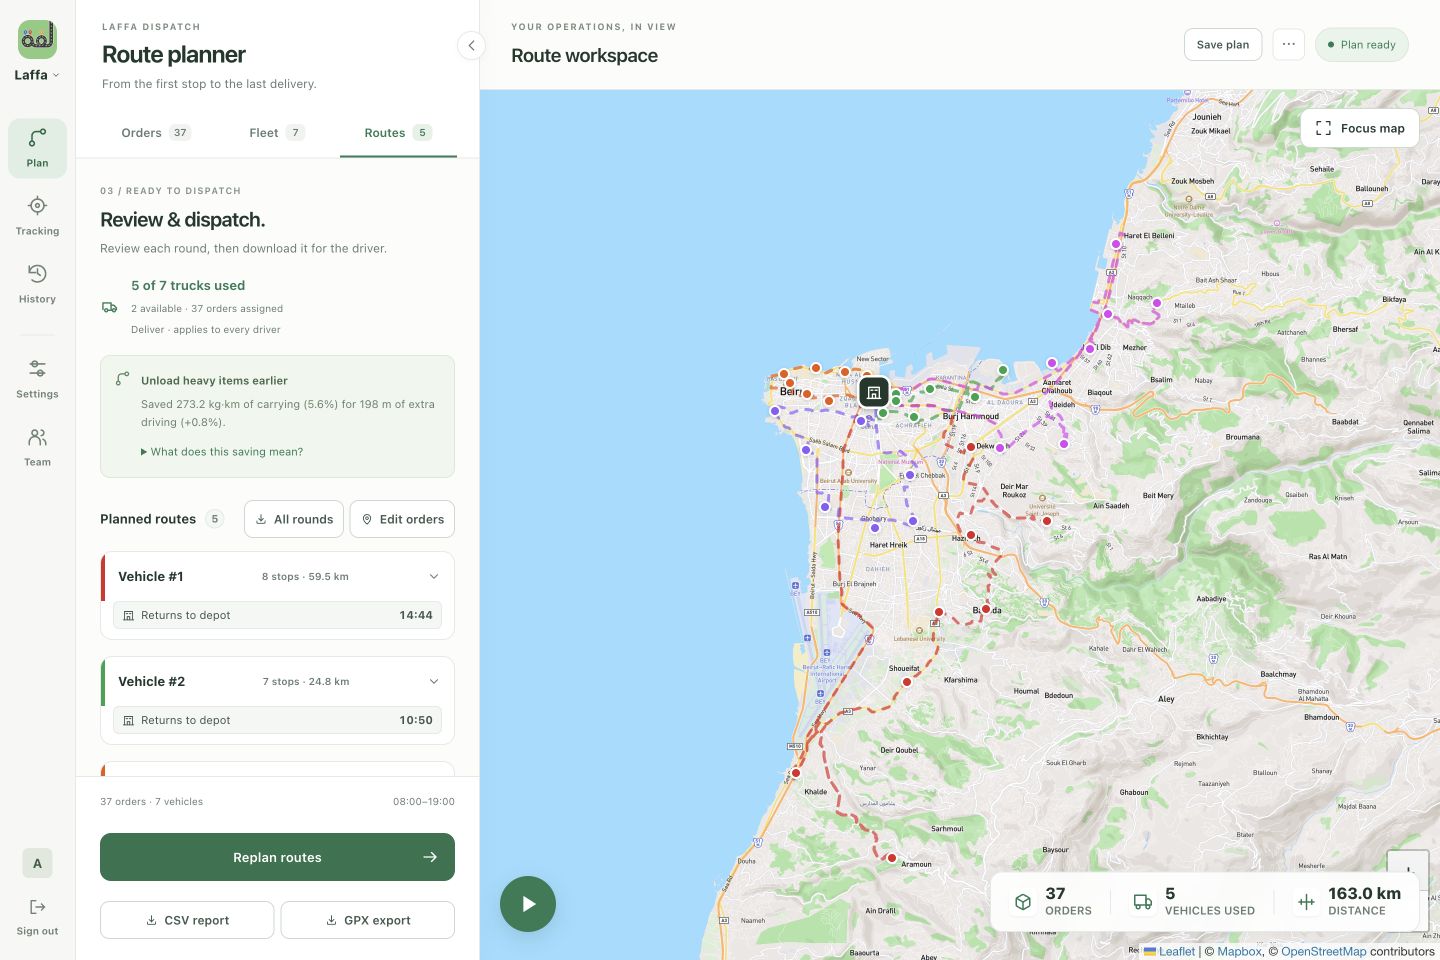Select the Routes tab

pyautogui.click(x=398, y=133)
